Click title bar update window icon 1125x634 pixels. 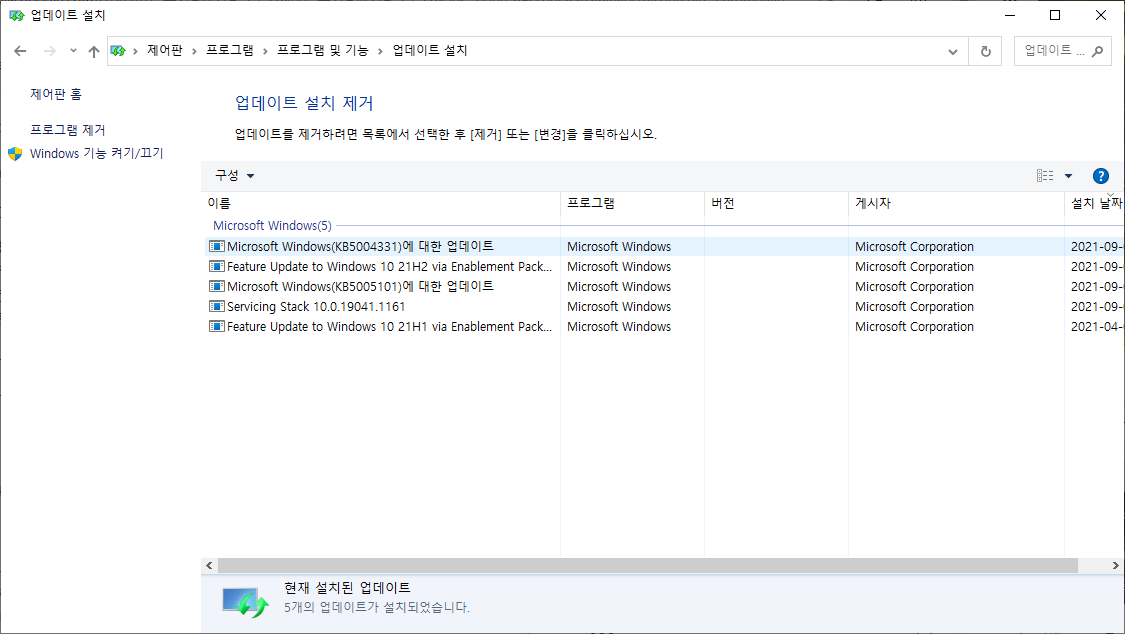(17, 15)
